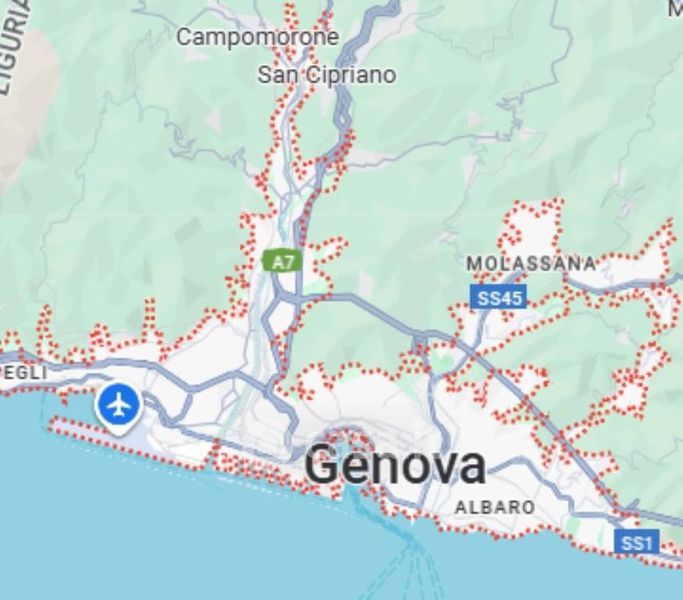Click the cut-off M label in top-right corner
The width and height of the screenshot is (683, 600).
click(675, 8)
